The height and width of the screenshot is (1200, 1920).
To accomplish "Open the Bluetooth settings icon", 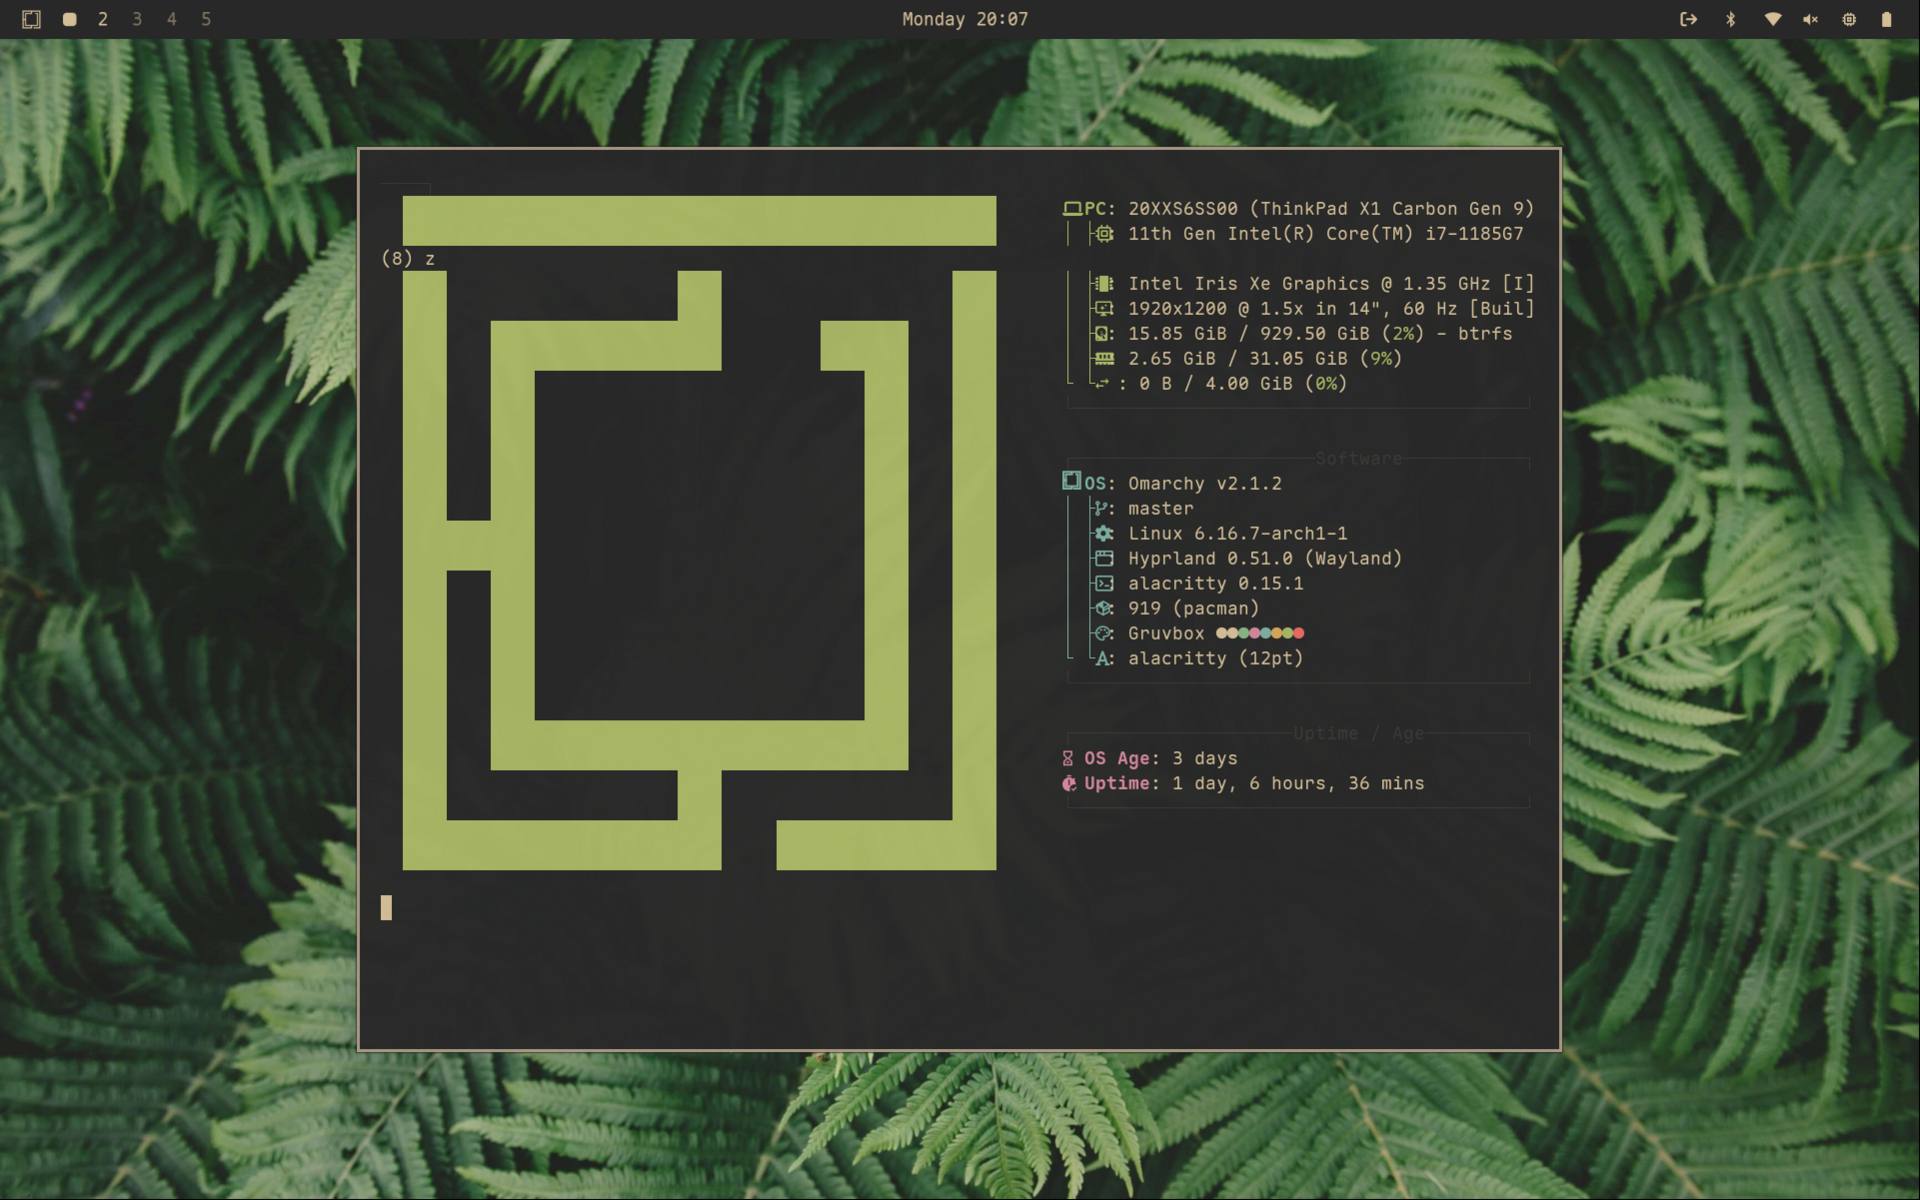I will coord(1730,19).
